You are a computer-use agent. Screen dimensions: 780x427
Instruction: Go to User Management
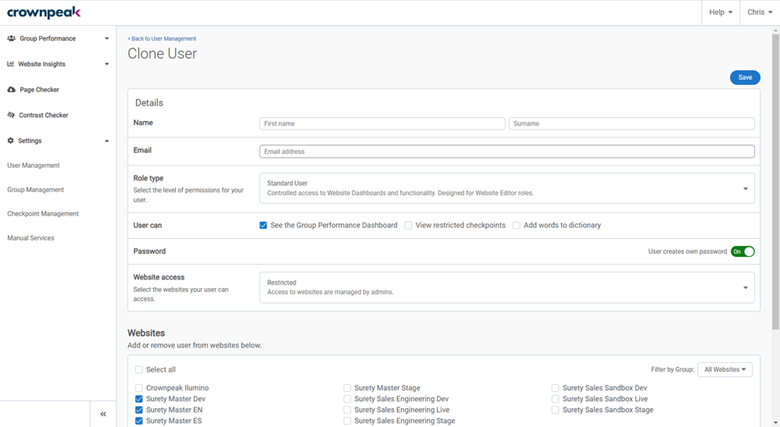click(x=33, y=165)
